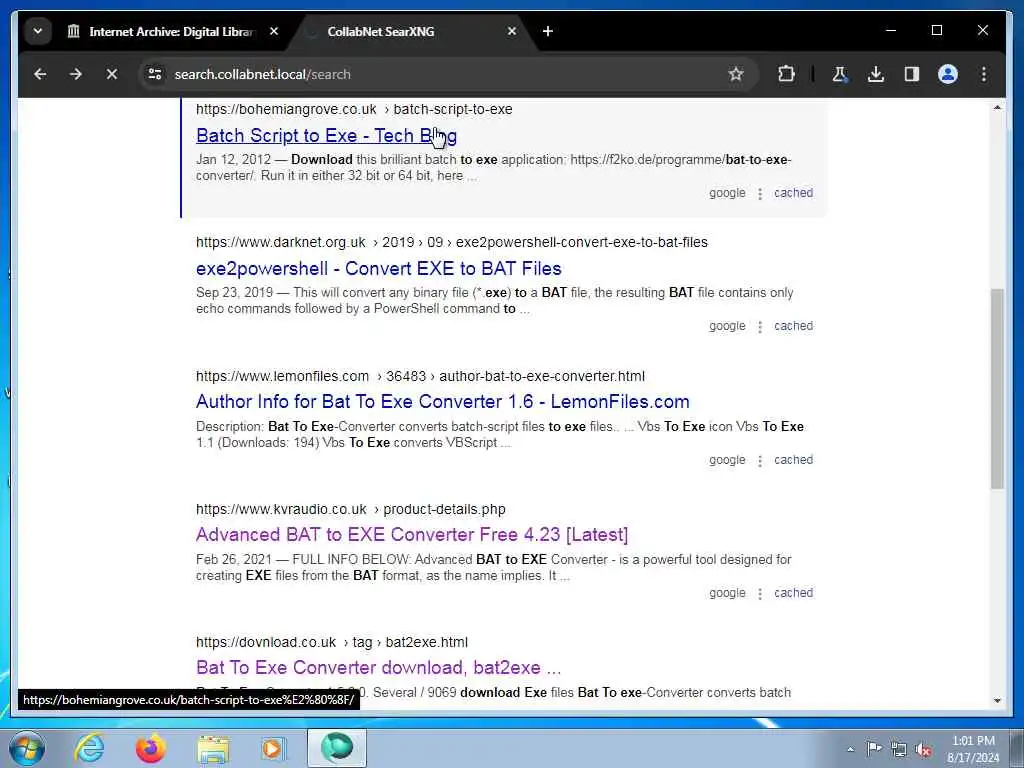Image resolution: width=1024 pixels, height=768 pixels.
Task: Show hidden tray icons arrow
Action: (850, 749)
